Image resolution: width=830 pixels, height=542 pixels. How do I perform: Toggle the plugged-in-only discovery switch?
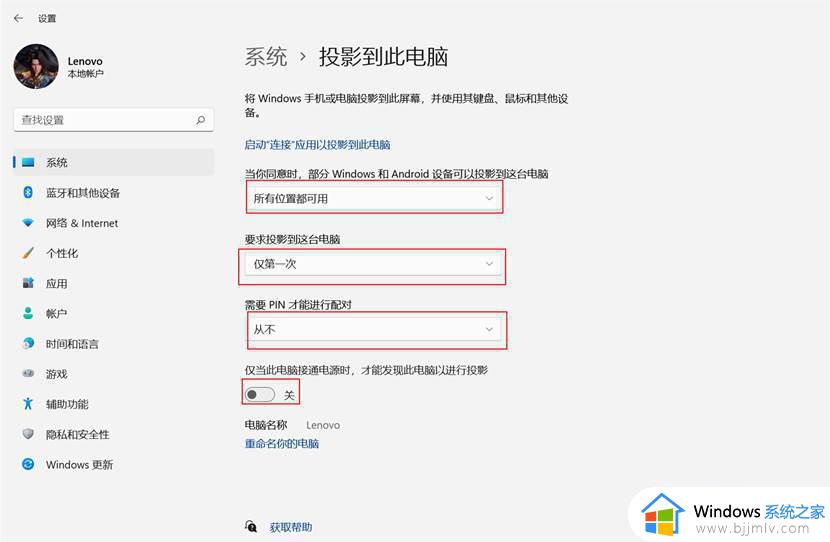259,394
